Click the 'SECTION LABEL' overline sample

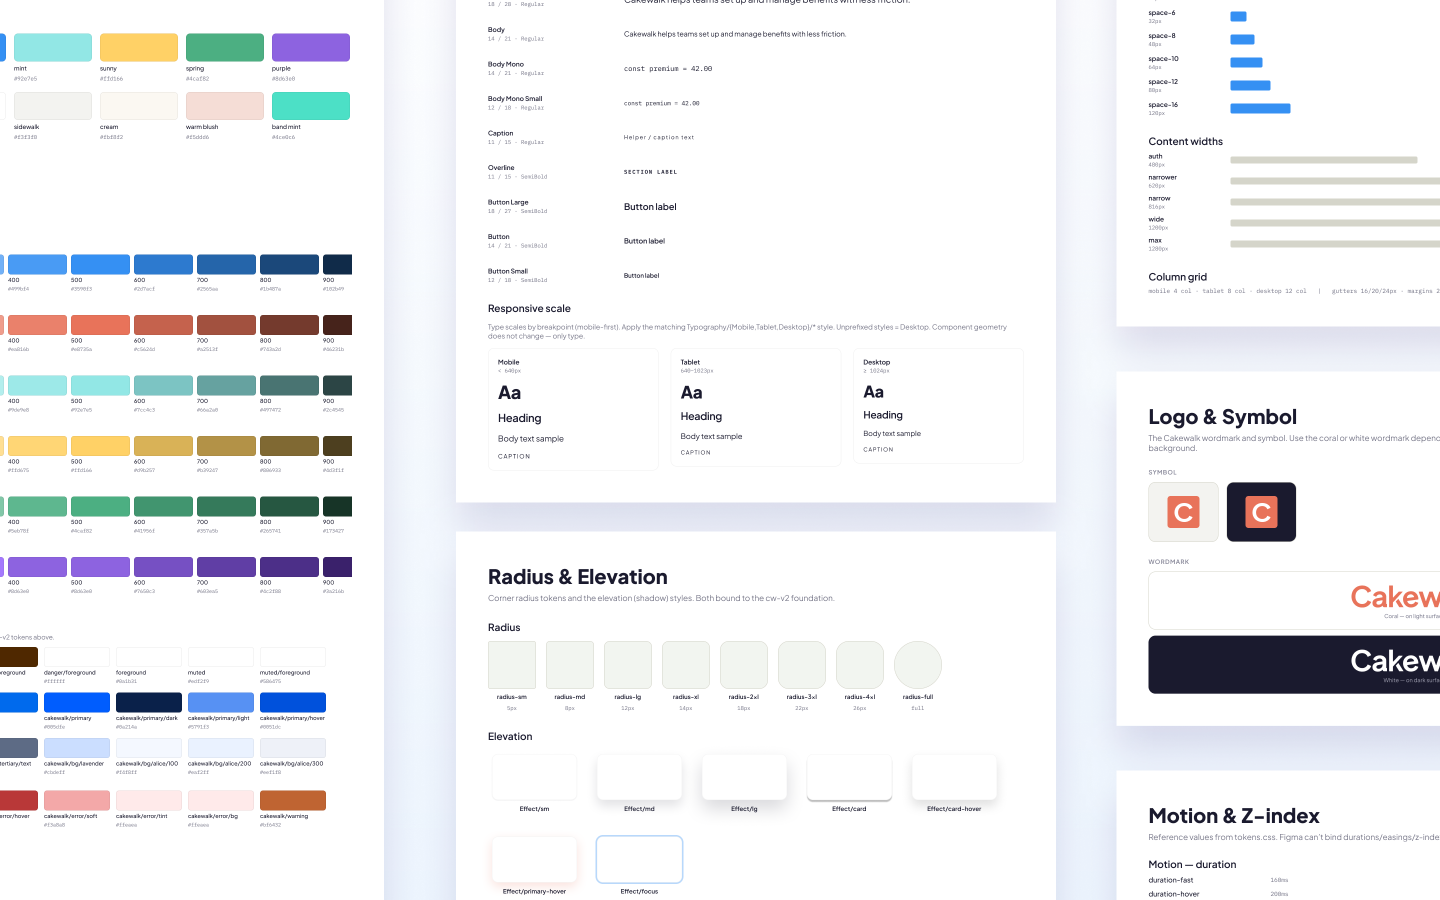coord(650,172)
